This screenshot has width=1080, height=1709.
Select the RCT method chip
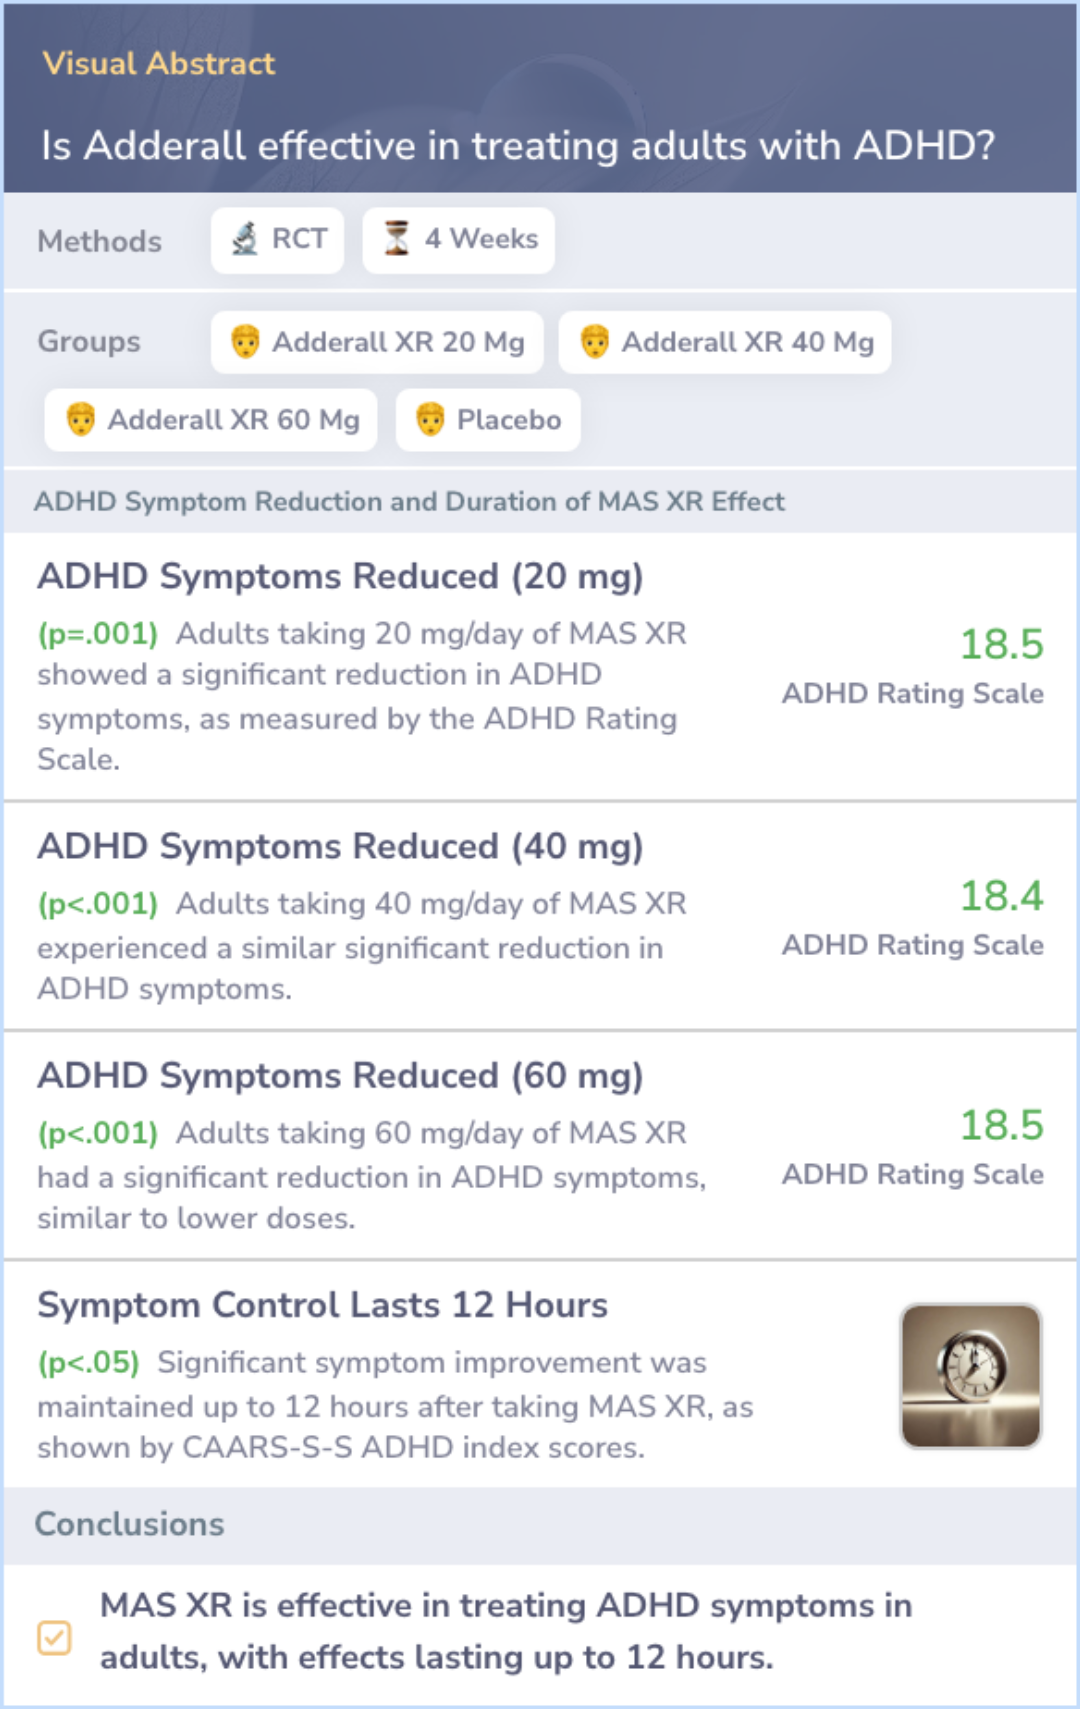(277, 240)
